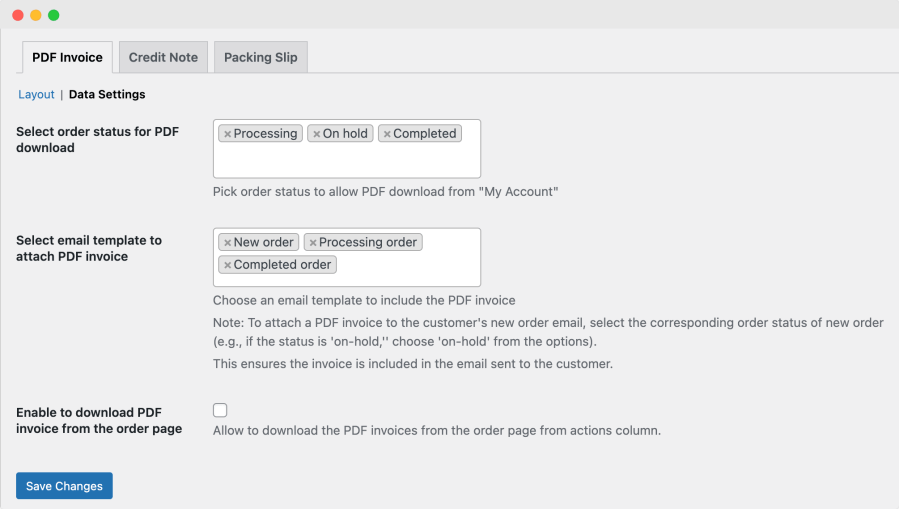Click the On hold tag label
899x509 pixels.
point(345,134)
